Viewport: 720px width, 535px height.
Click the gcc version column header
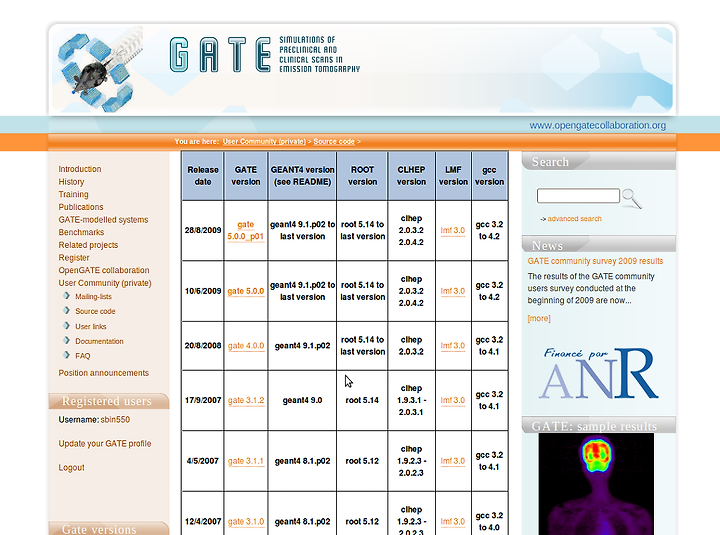(489, 176)
